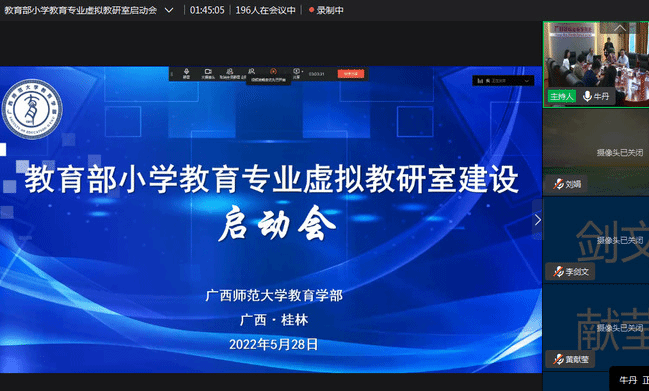The image size is (649, 391).
Task: Click 刘娟's muted microphone icon
Action: [x=558, y=184]
